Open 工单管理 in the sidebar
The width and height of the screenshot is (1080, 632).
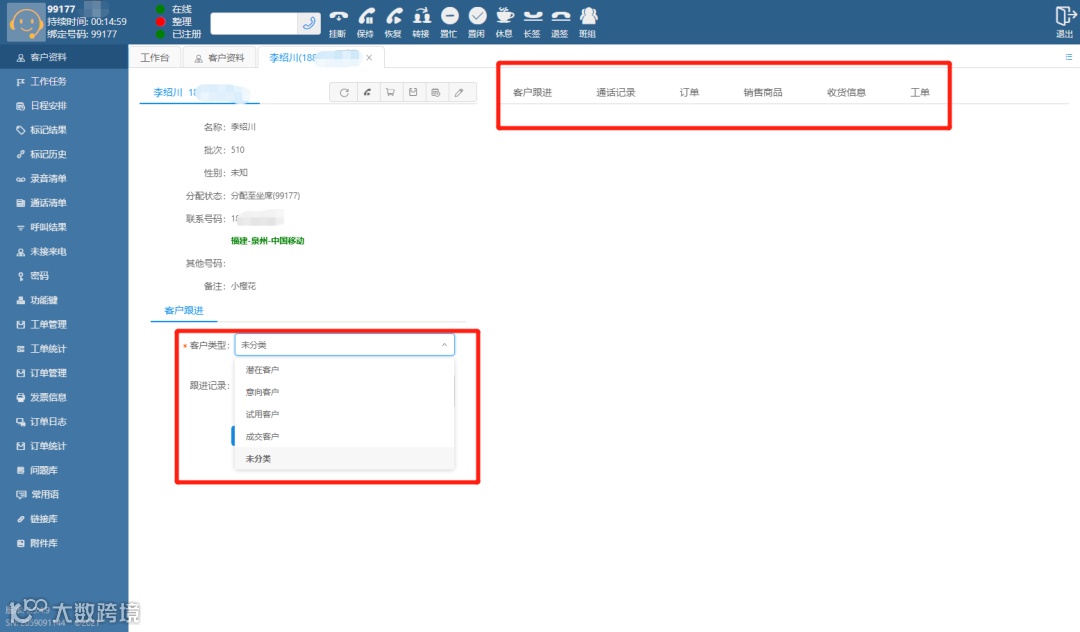click(x=64, y=324)
